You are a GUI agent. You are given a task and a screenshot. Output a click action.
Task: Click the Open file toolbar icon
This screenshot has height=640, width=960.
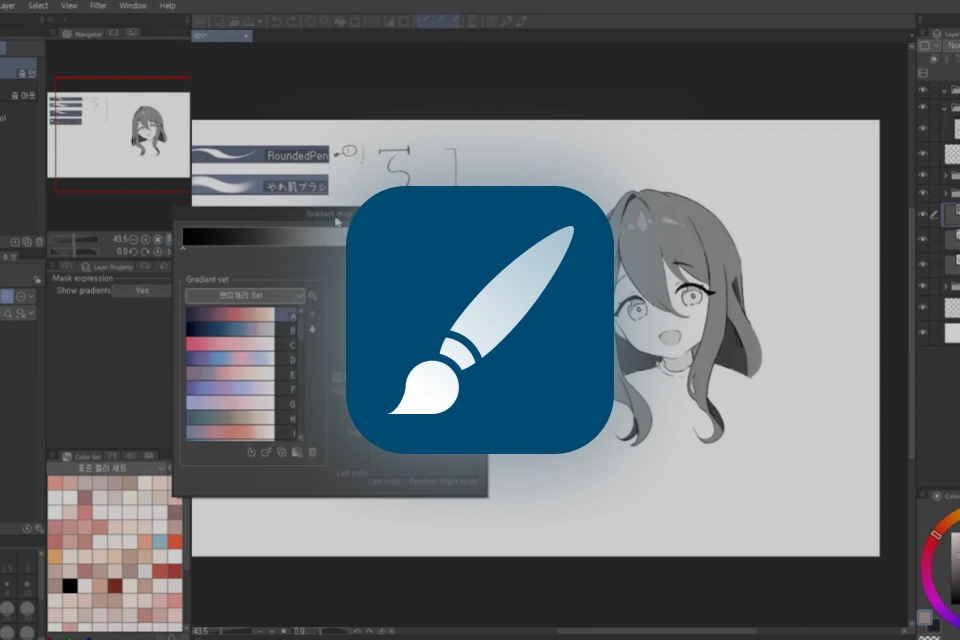tap(234, 21)
